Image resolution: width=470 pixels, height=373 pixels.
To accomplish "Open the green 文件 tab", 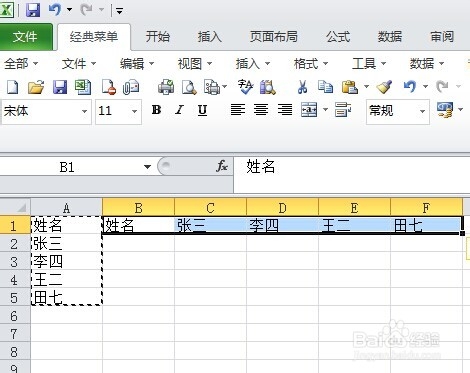I will 25,37.
